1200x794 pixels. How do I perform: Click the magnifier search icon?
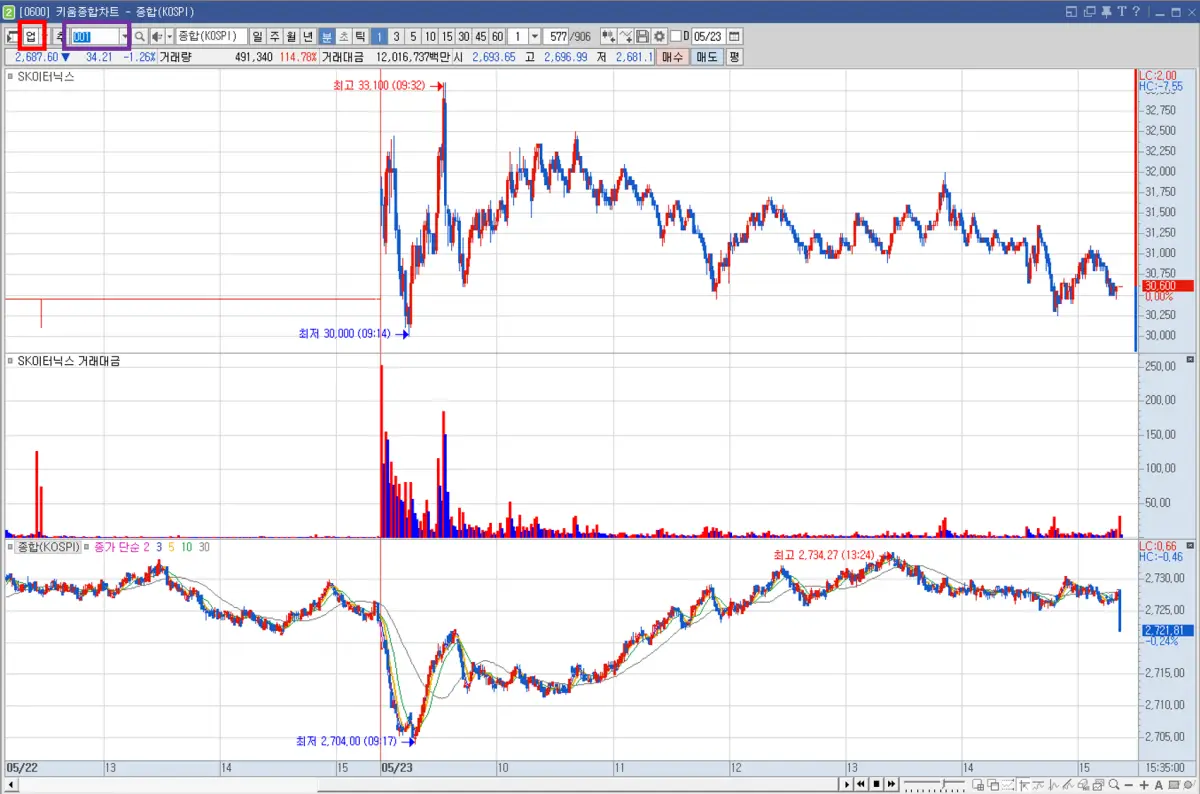coord(140,36)
